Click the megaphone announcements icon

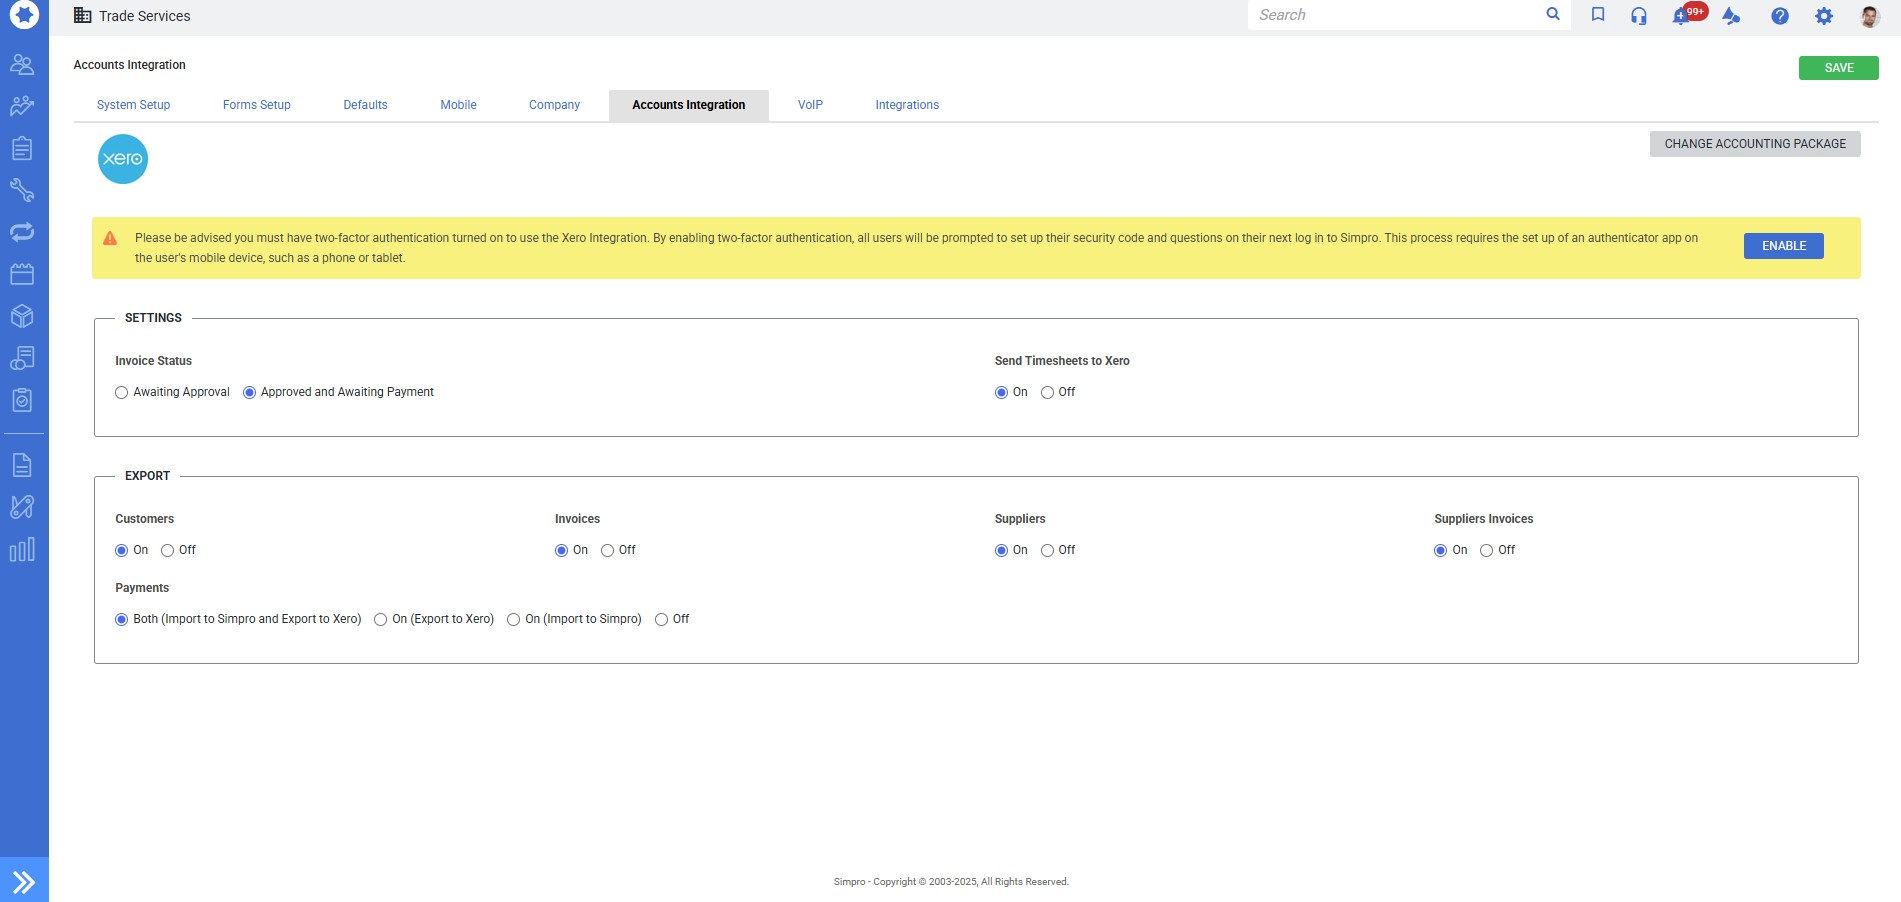point(1731,16)
